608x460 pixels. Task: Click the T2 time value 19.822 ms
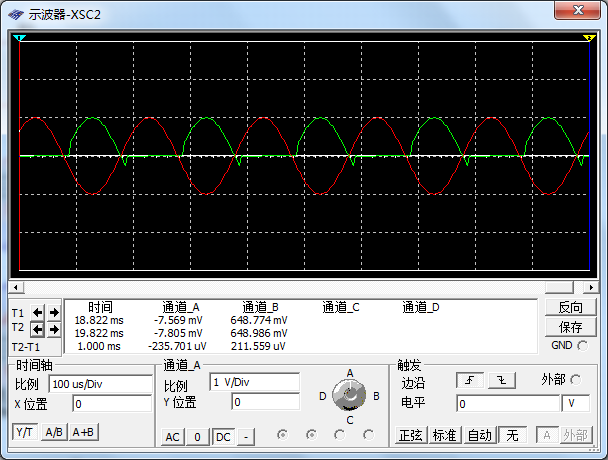click(99, 333)
